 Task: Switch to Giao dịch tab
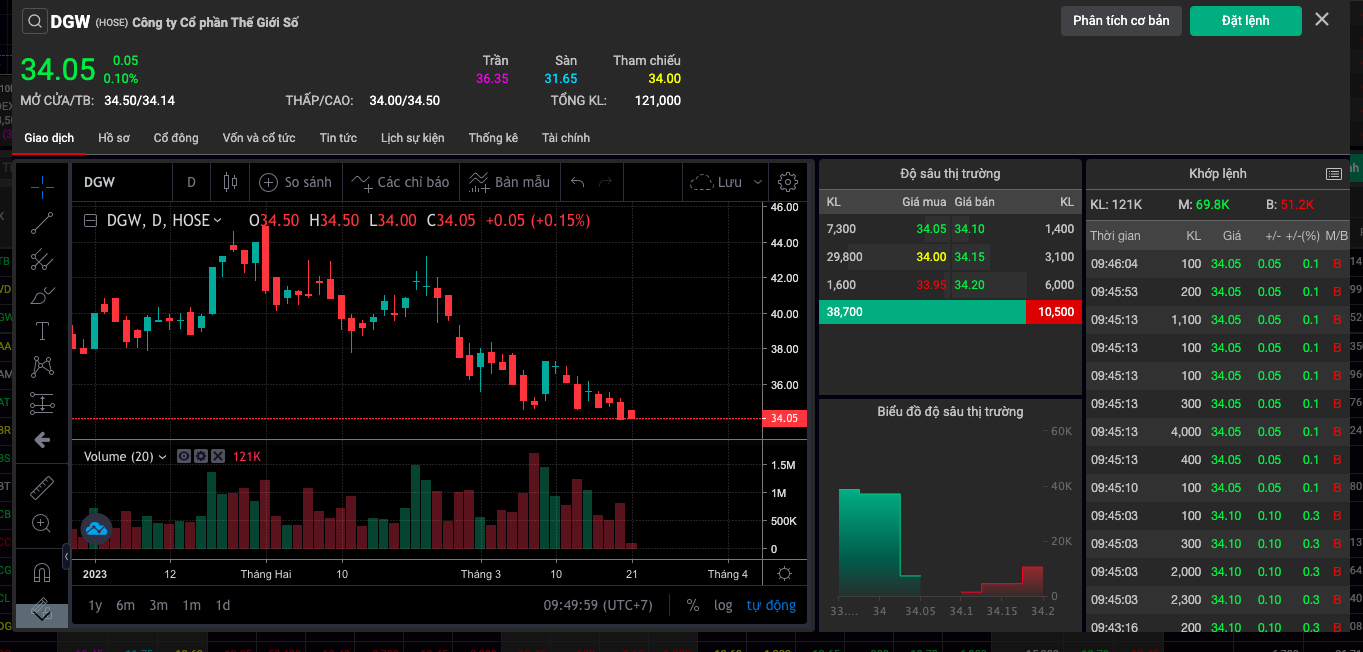pos(49,138)
